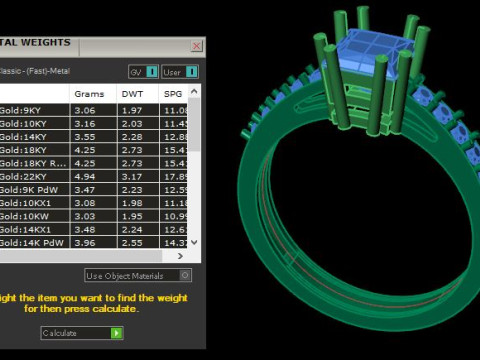Click the Metal Weights panel title
Viewport: 480px width, 360px height.
(35, 42)
